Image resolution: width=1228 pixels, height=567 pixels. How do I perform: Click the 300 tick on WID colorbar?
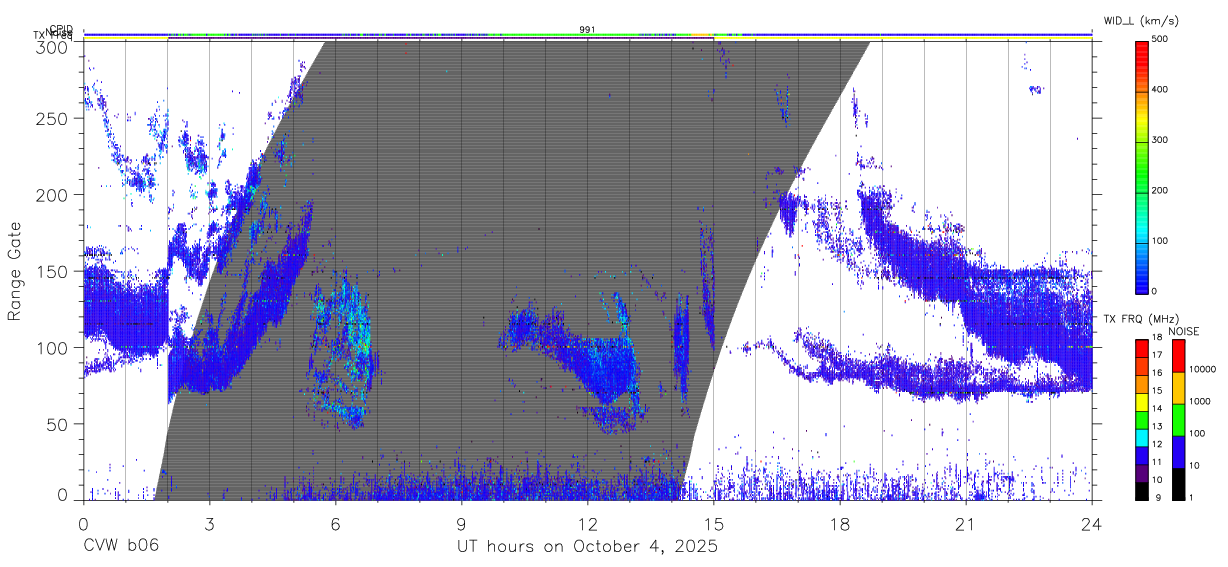click(1160, 140)
